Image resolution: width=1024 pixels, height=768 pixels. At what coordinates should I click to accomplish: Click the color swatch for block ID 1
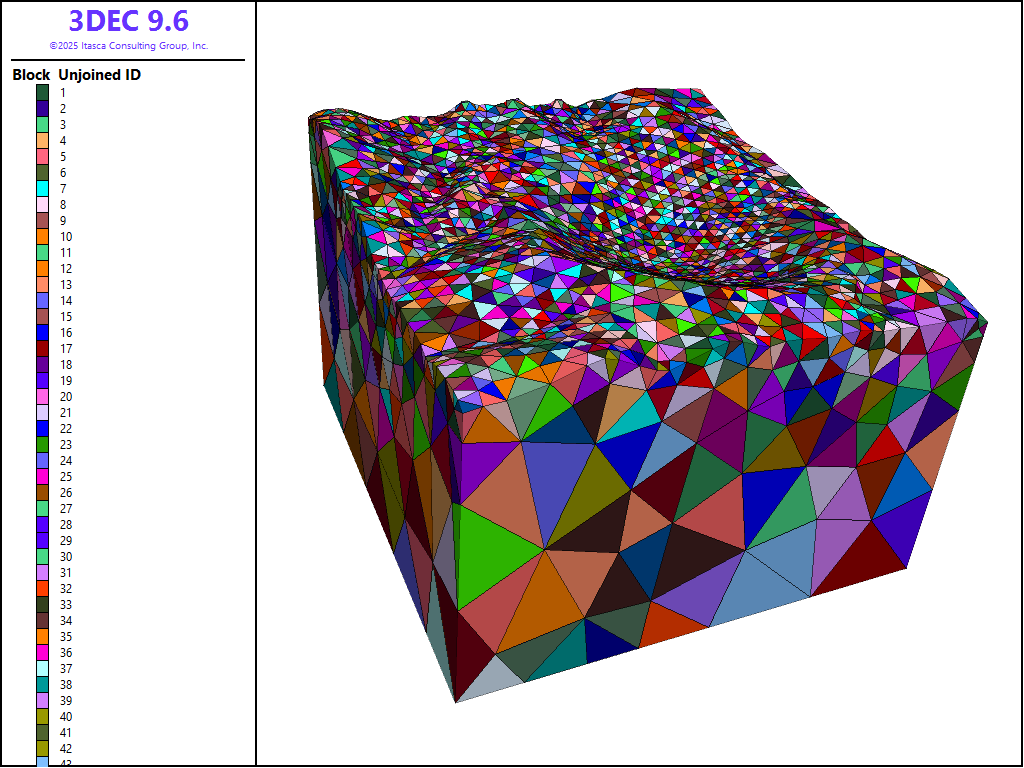[43, 92]
